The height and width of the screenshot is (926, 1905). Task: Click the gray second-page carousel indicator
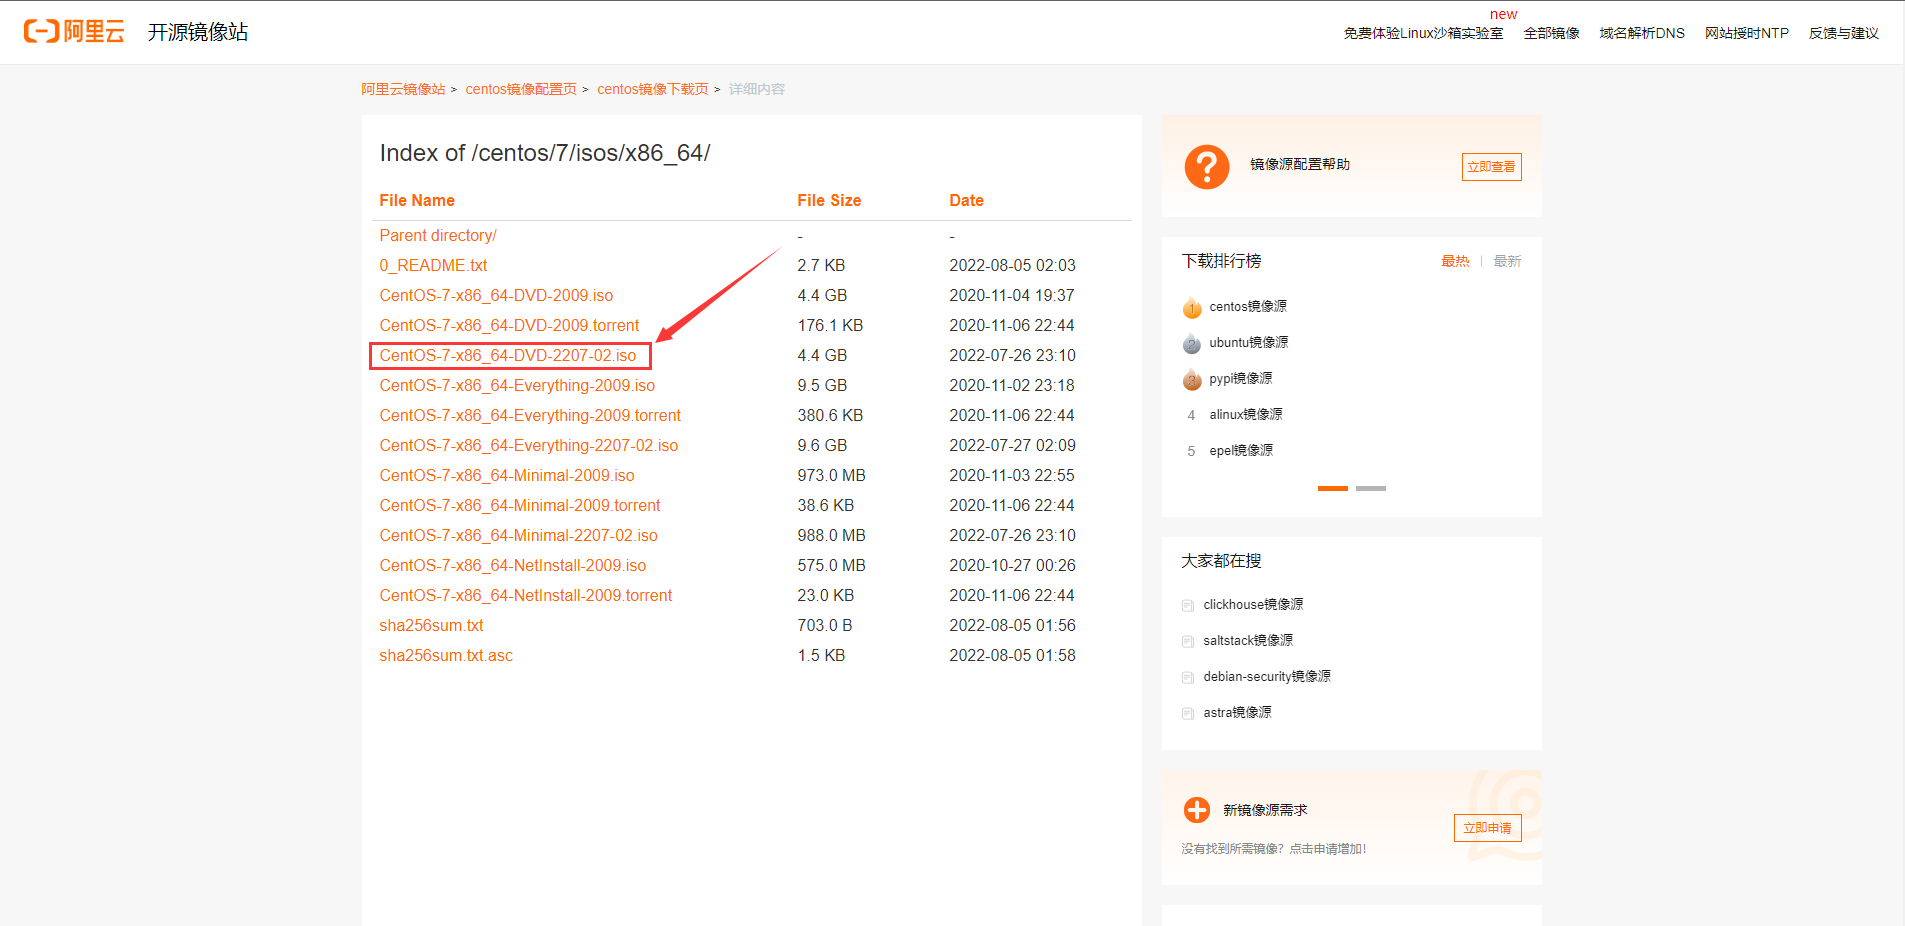[1370, 488]
